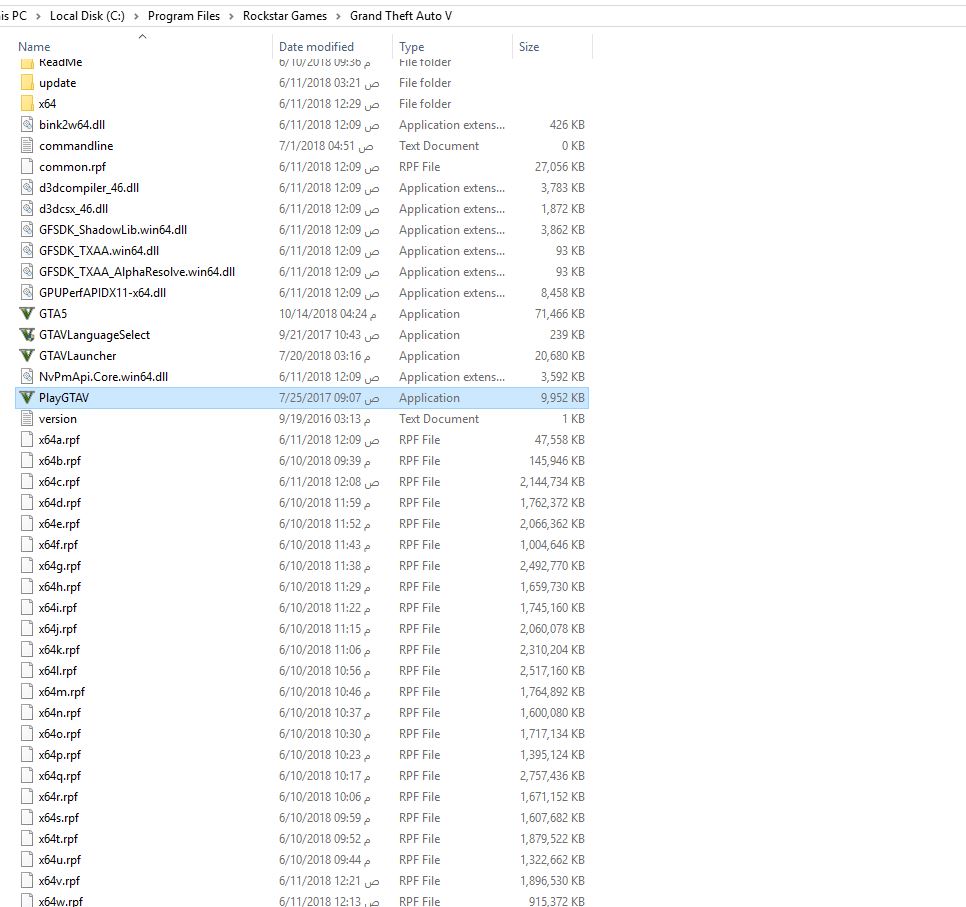This screenshot has width=966, height=907.
Task: Expand the chevron after Program Files
Action: (x=231, y=17)
